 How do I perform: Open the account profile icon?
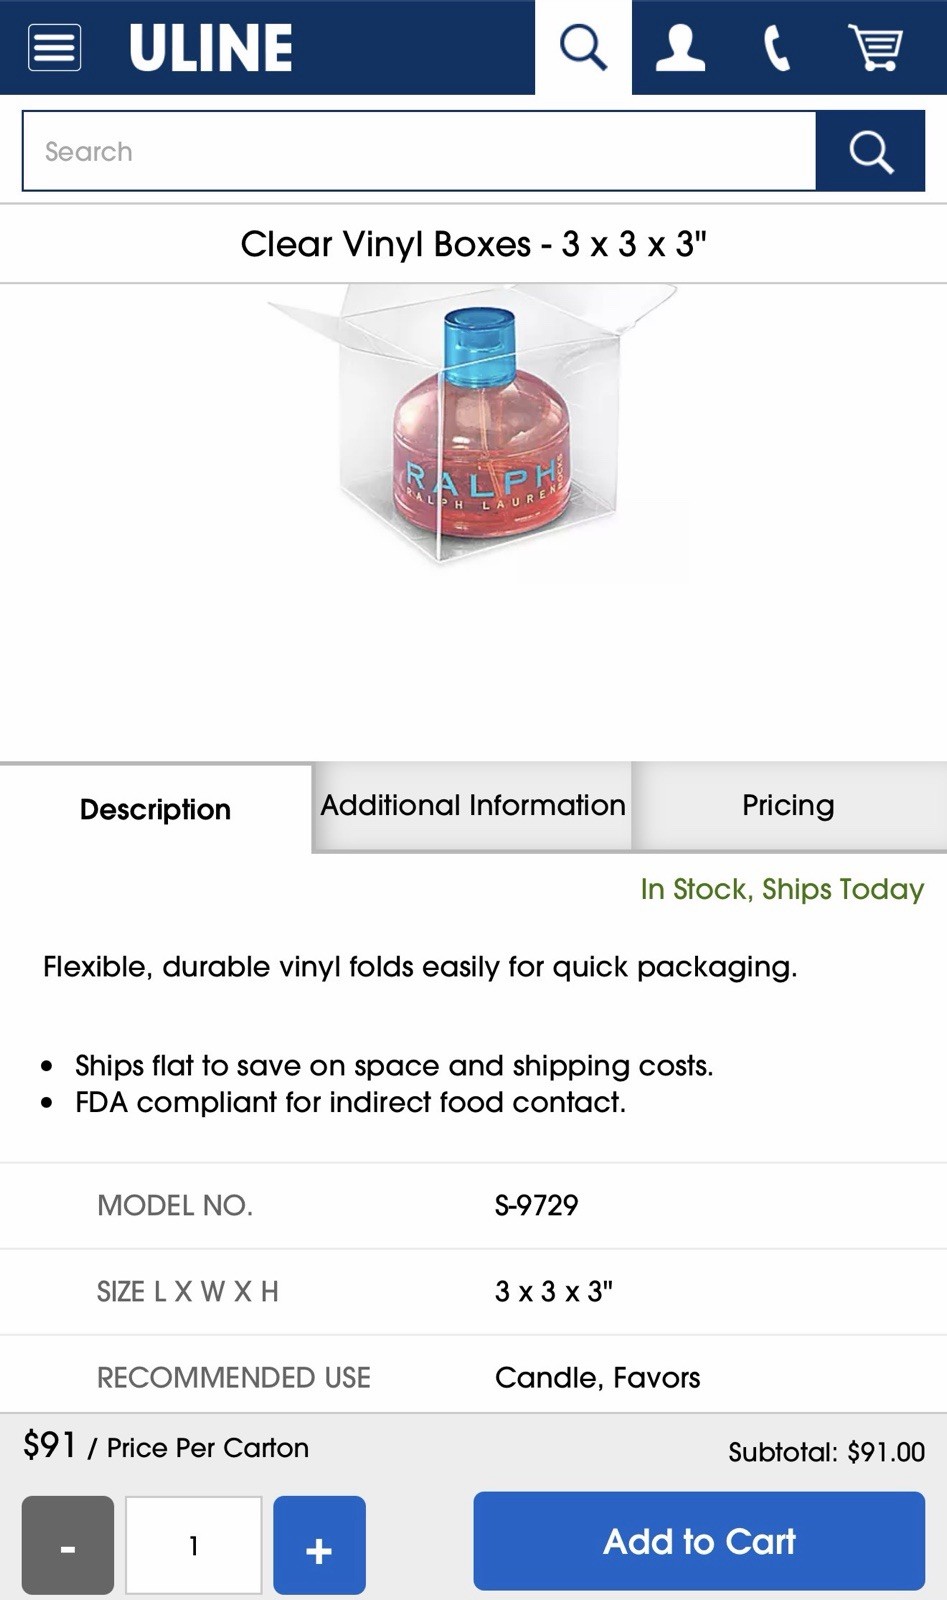coord(680,47)
